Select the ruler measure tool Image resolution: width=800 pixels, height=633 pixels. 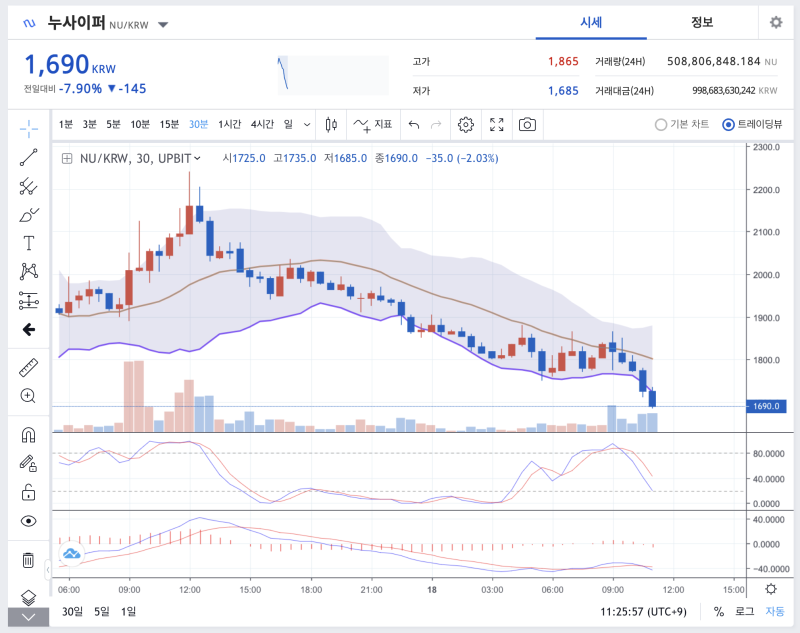[29, 367]
